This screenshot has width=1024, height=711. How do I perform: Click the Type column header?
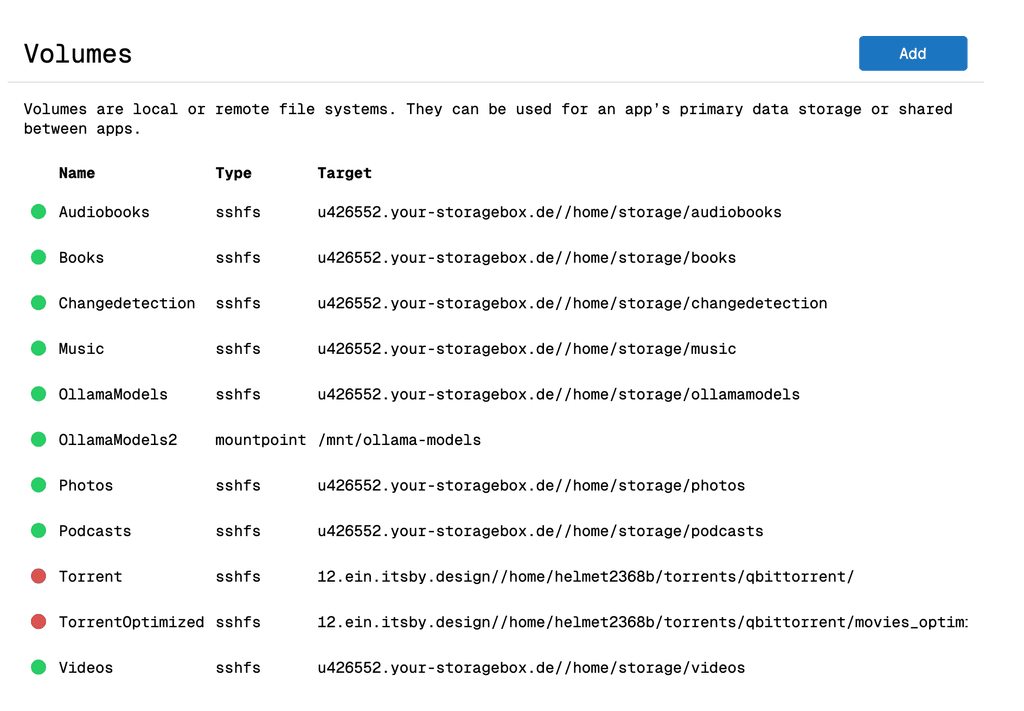click(x=233, y=173)
